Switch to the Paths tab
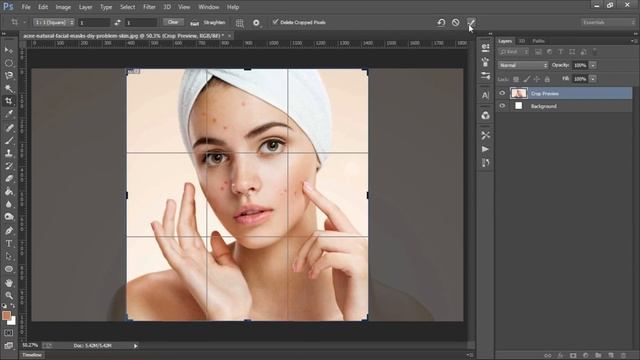 [538, 41]
